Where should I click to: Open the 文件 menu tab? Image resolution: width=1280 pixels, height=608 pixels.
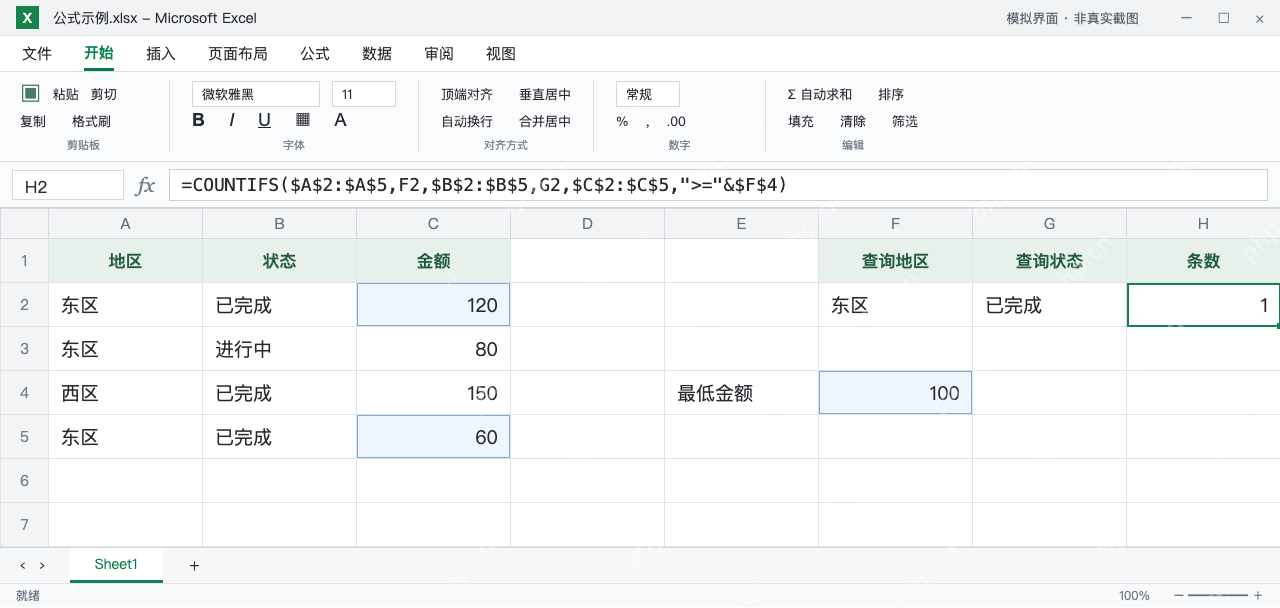point(37,54)
